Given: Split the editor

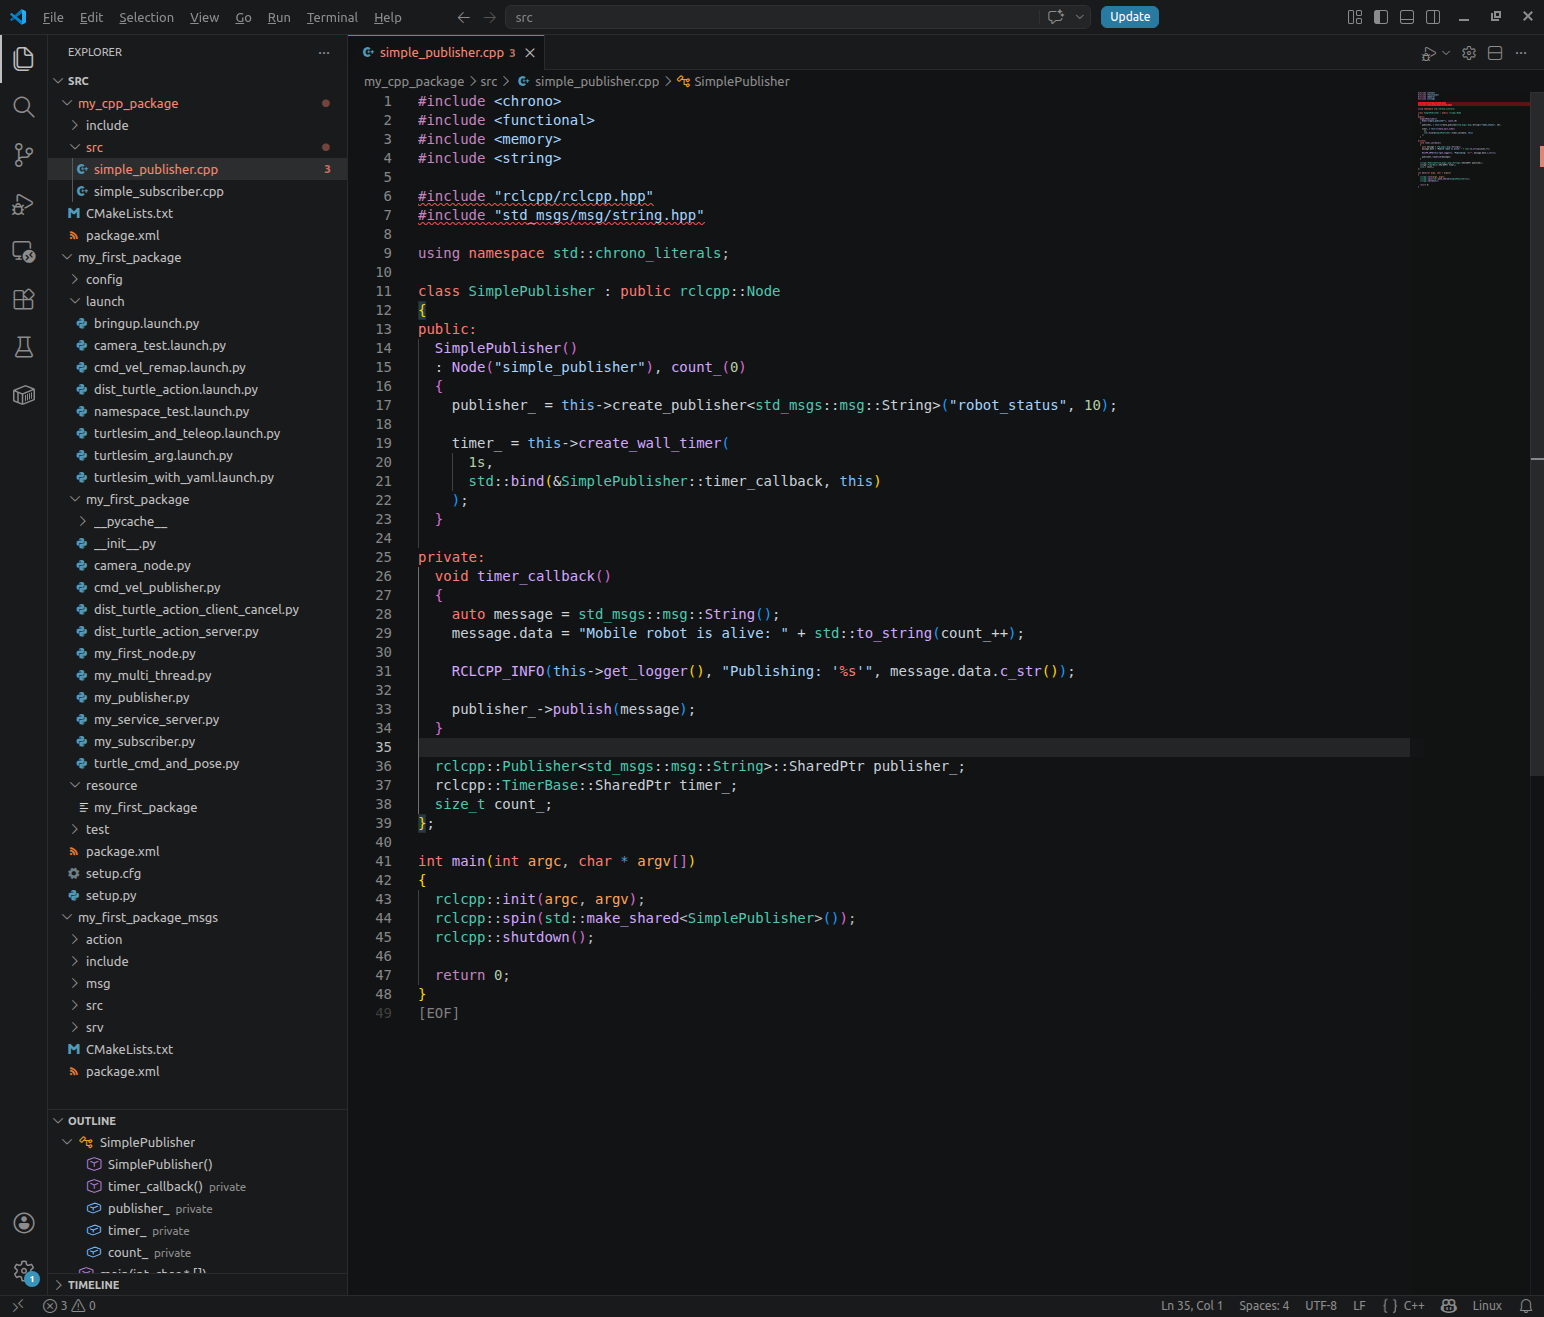Looking at the screenshot, I should coord(1495,53).
